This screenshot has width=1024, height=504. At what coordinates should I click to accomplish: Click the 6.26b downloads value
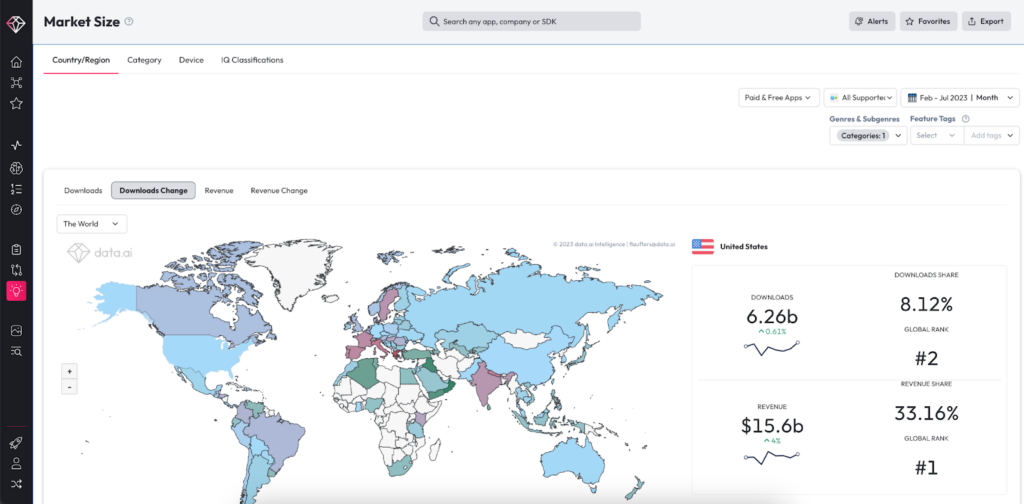click(771, 317)
